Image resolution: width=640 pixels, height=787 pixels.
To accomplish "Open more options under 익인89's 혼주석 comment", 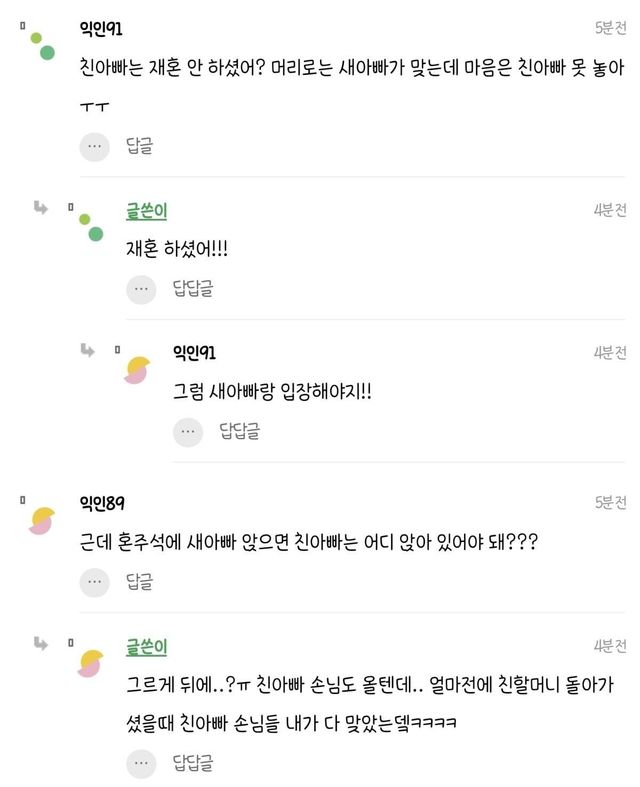I will [94, 581].
